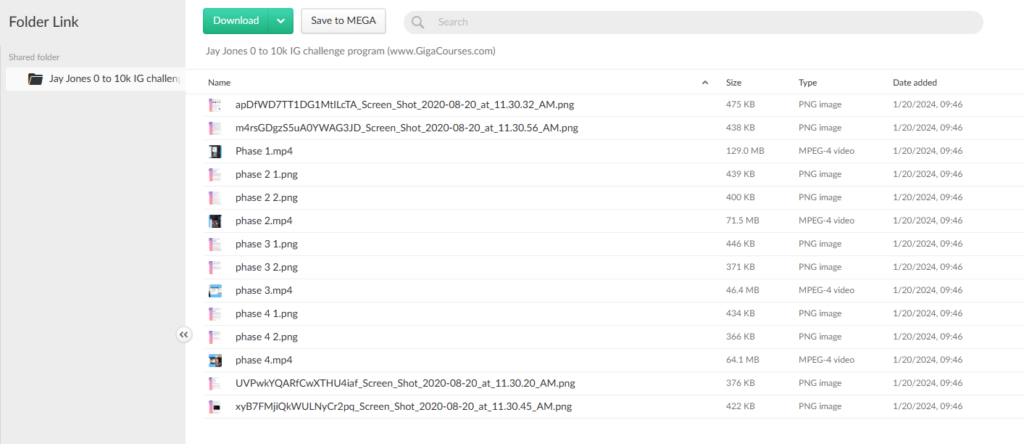1024x444 pixels.
Task: Collapse the left sidebar panel
Action: point(184,335)
